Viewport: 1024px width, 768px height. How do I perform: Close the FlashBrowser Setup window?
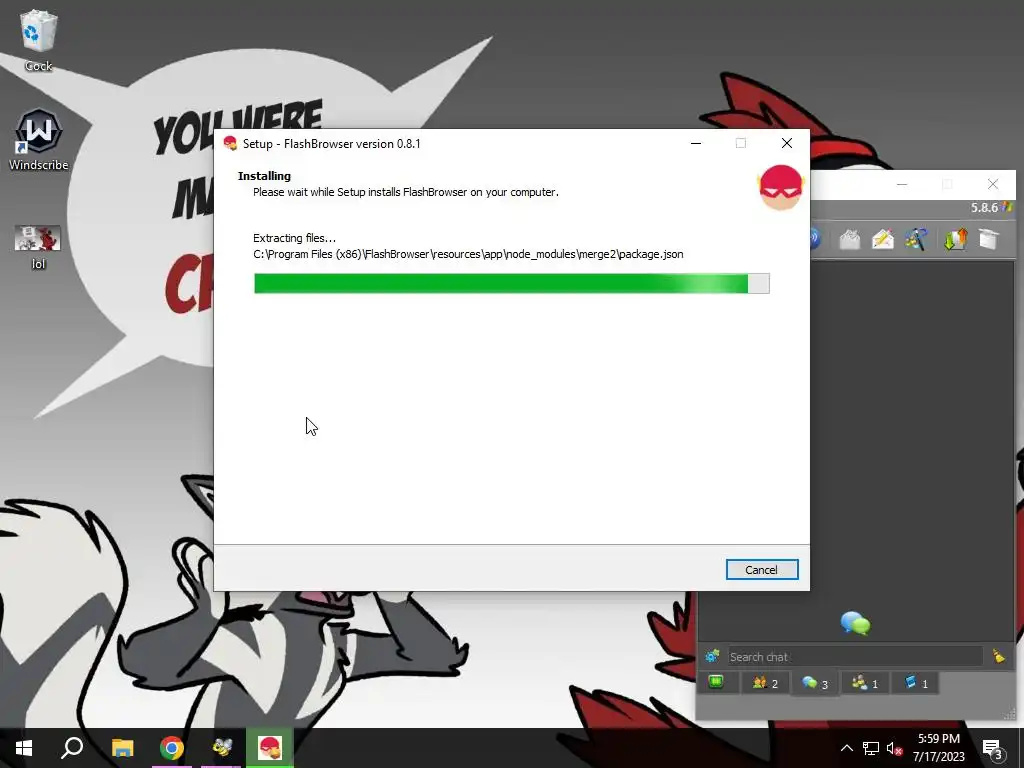point(787,144)
